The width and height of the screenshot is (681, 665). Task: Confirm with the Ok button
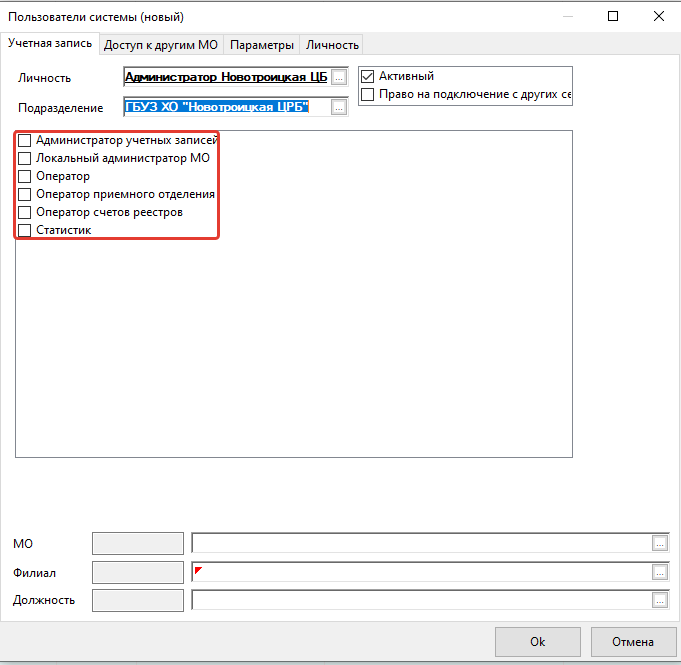(x=538, y=642)
